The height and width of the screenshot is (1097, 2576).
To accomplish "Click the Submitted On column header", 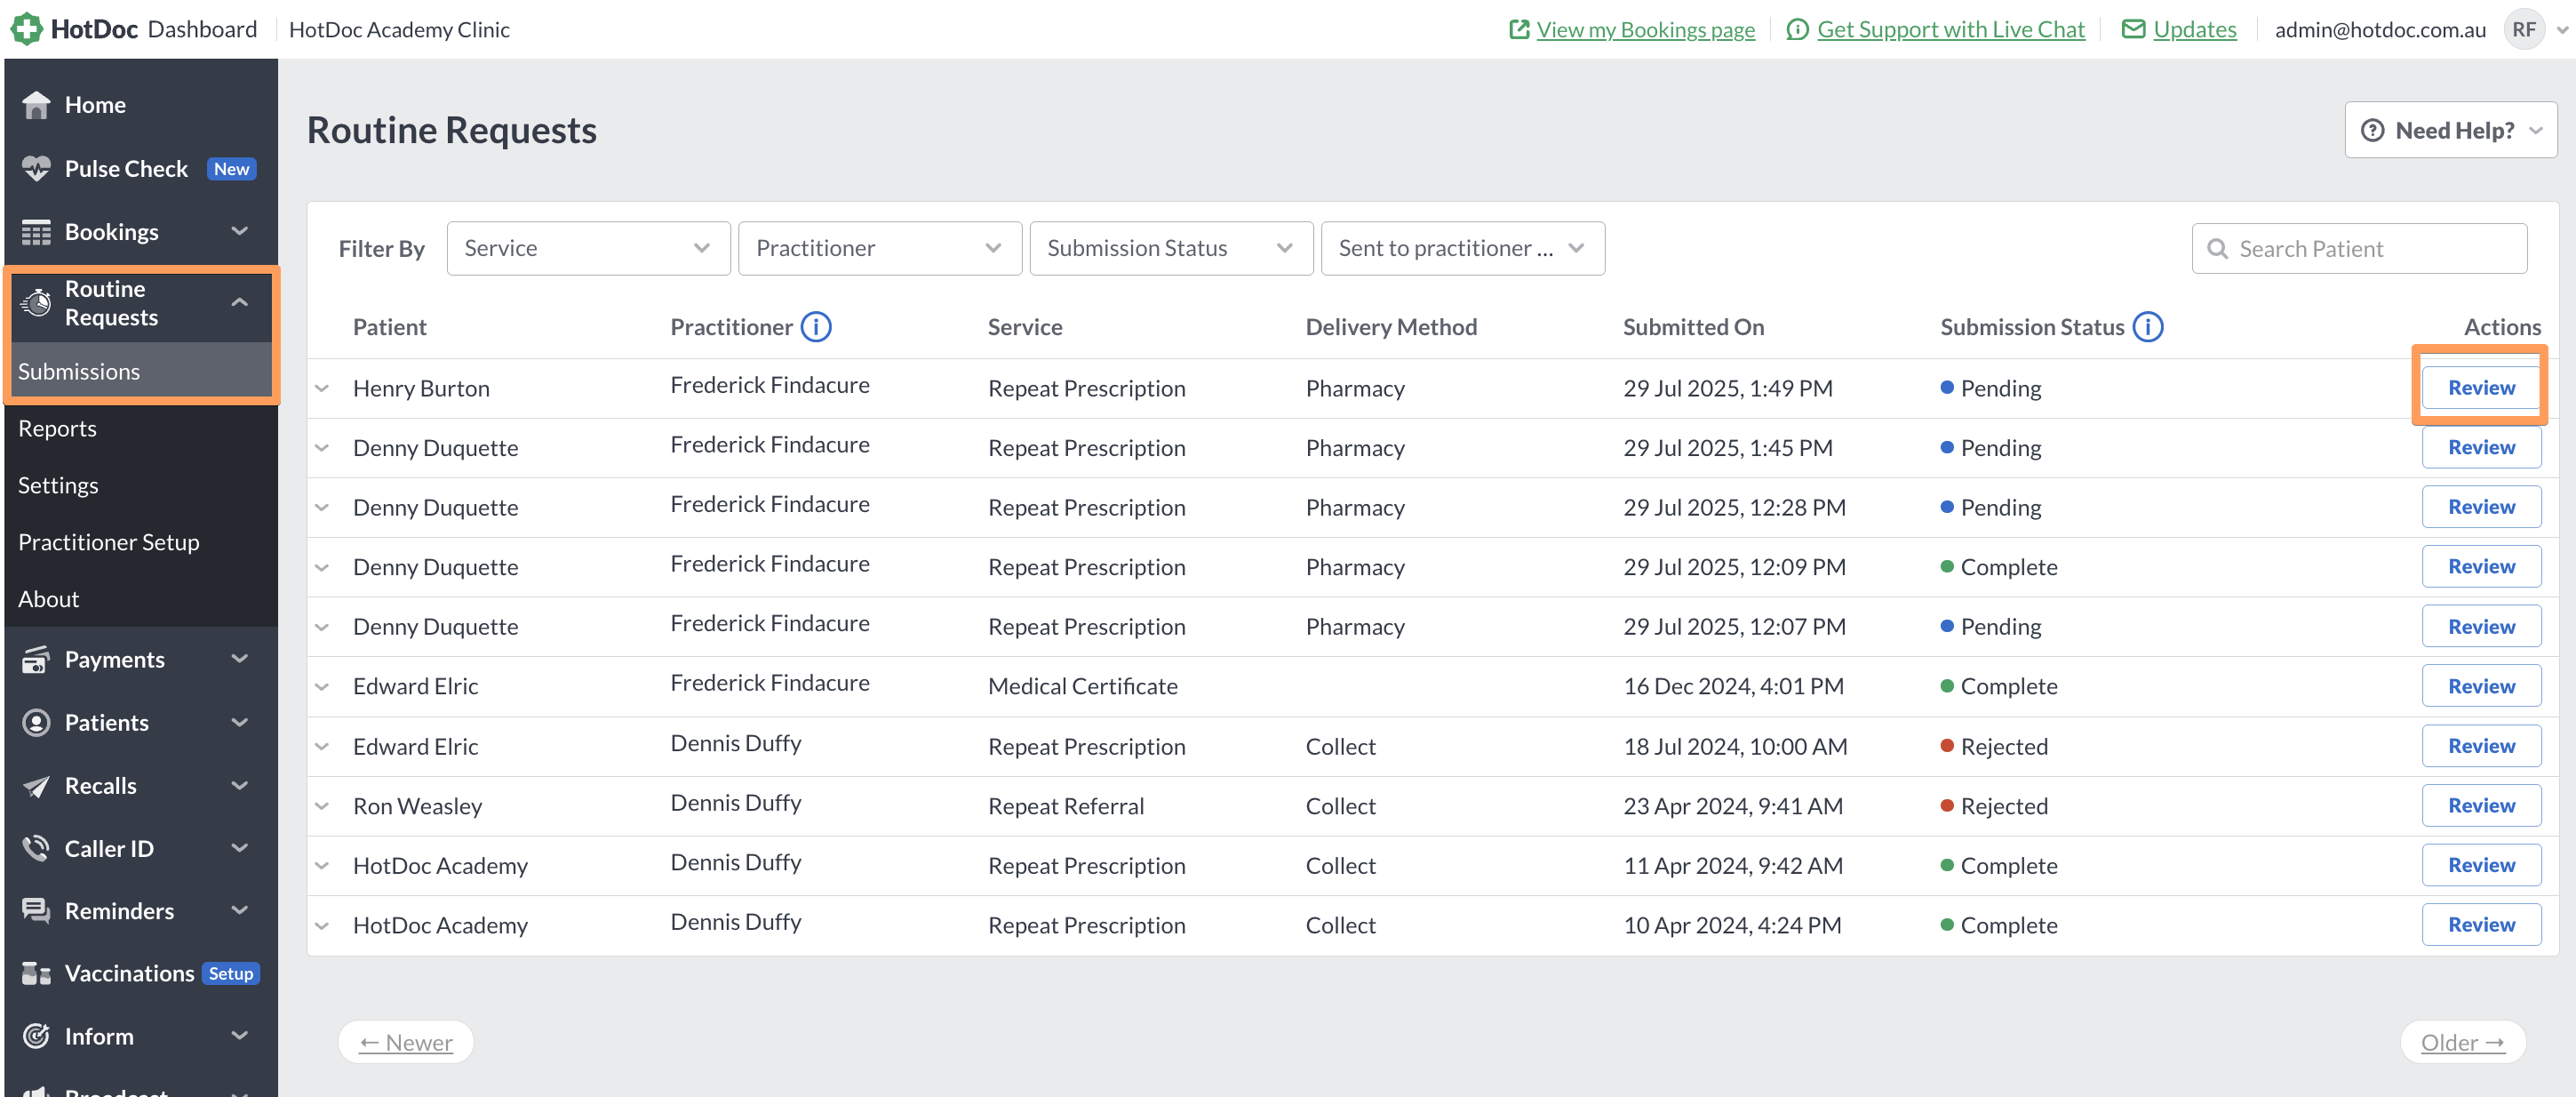I will click(x=1693, y=327).
